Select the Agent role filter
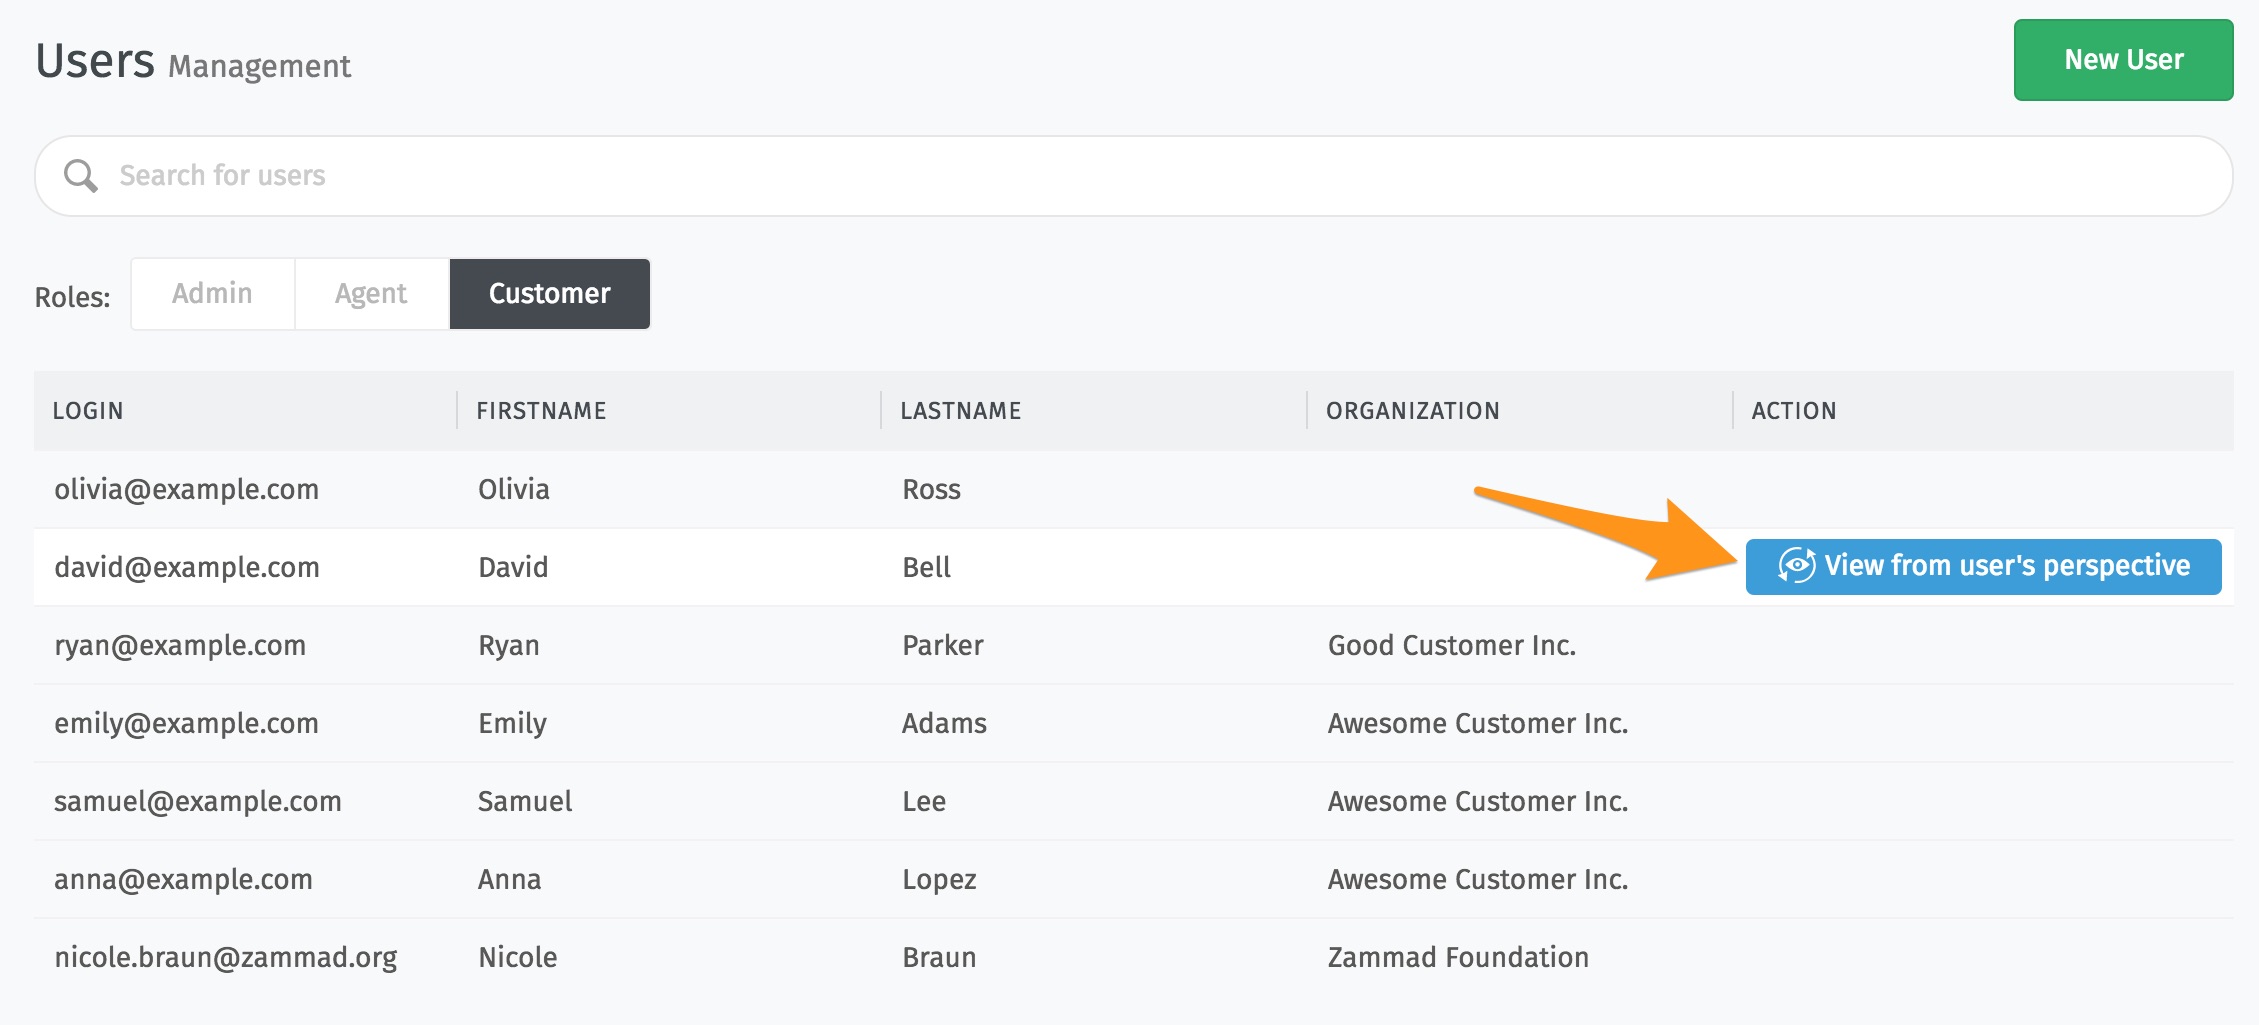The height and width of the screenshot is (1025, 2259). tap(371, 294)
